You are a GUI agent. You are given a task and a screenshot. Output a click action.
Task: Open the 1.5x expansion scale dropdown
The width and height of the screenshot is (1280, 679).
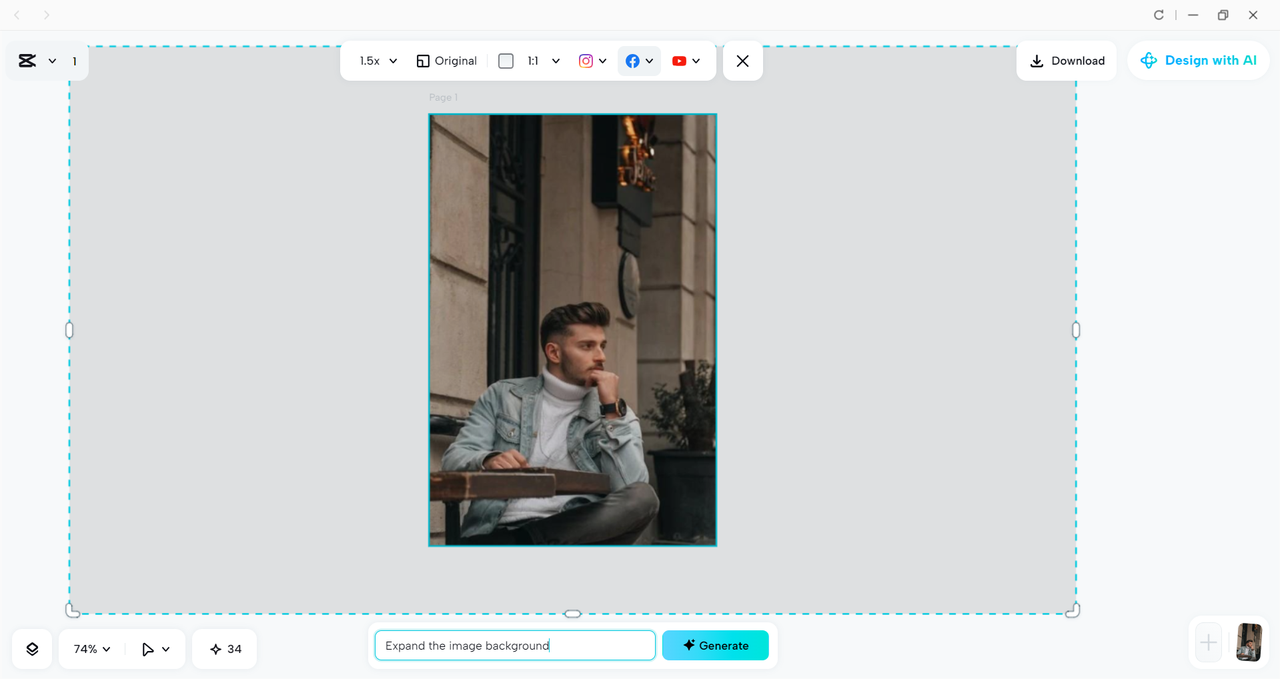pyautogui.click(x=374, y=60)
